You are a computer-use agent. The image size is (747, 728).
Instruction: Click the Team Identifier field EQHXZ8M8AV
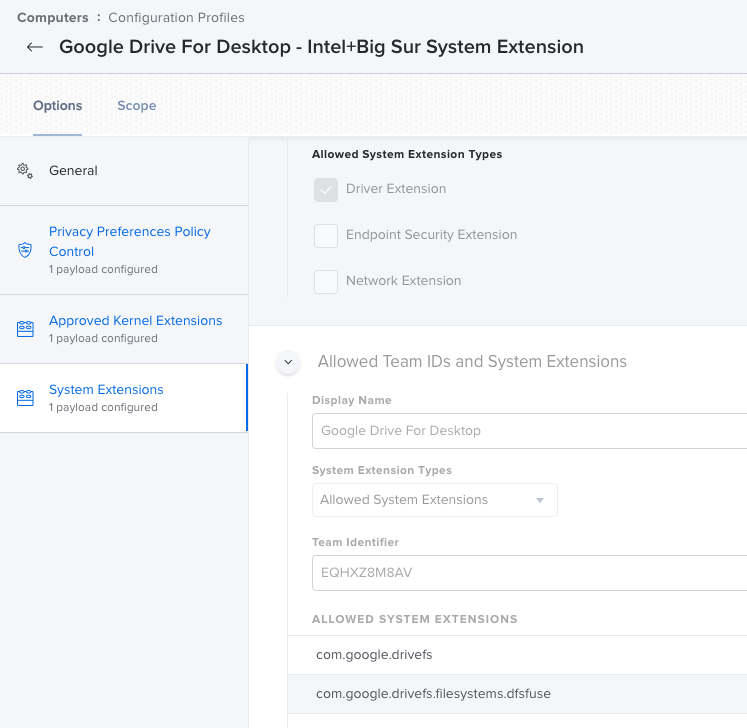pos(529,573)
